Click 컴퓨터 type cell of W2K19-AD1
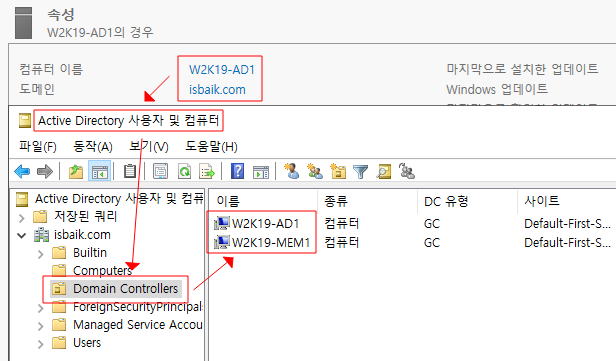 [342, 224]
